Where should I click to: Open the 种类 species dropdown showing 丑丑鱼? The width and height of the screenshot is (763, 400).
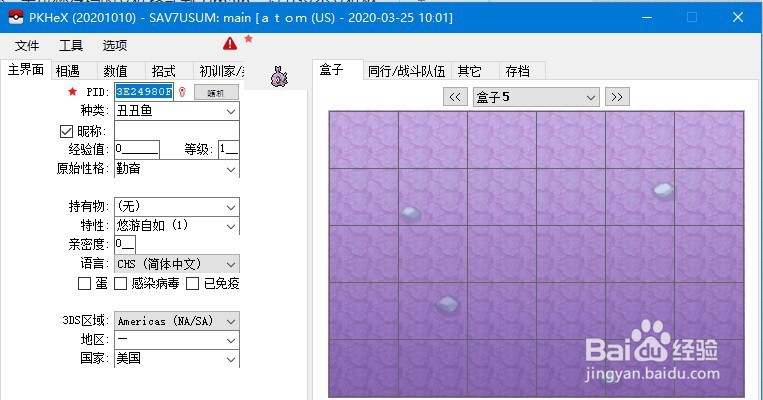(177, 111)
